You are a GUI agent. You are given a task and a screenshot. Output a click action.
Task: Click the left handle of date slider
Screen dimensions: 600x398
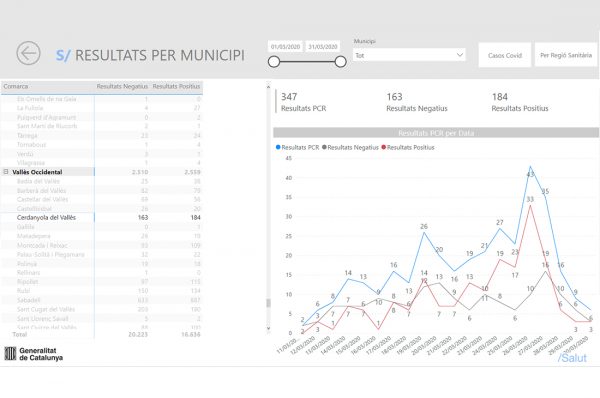pos(274,62)
